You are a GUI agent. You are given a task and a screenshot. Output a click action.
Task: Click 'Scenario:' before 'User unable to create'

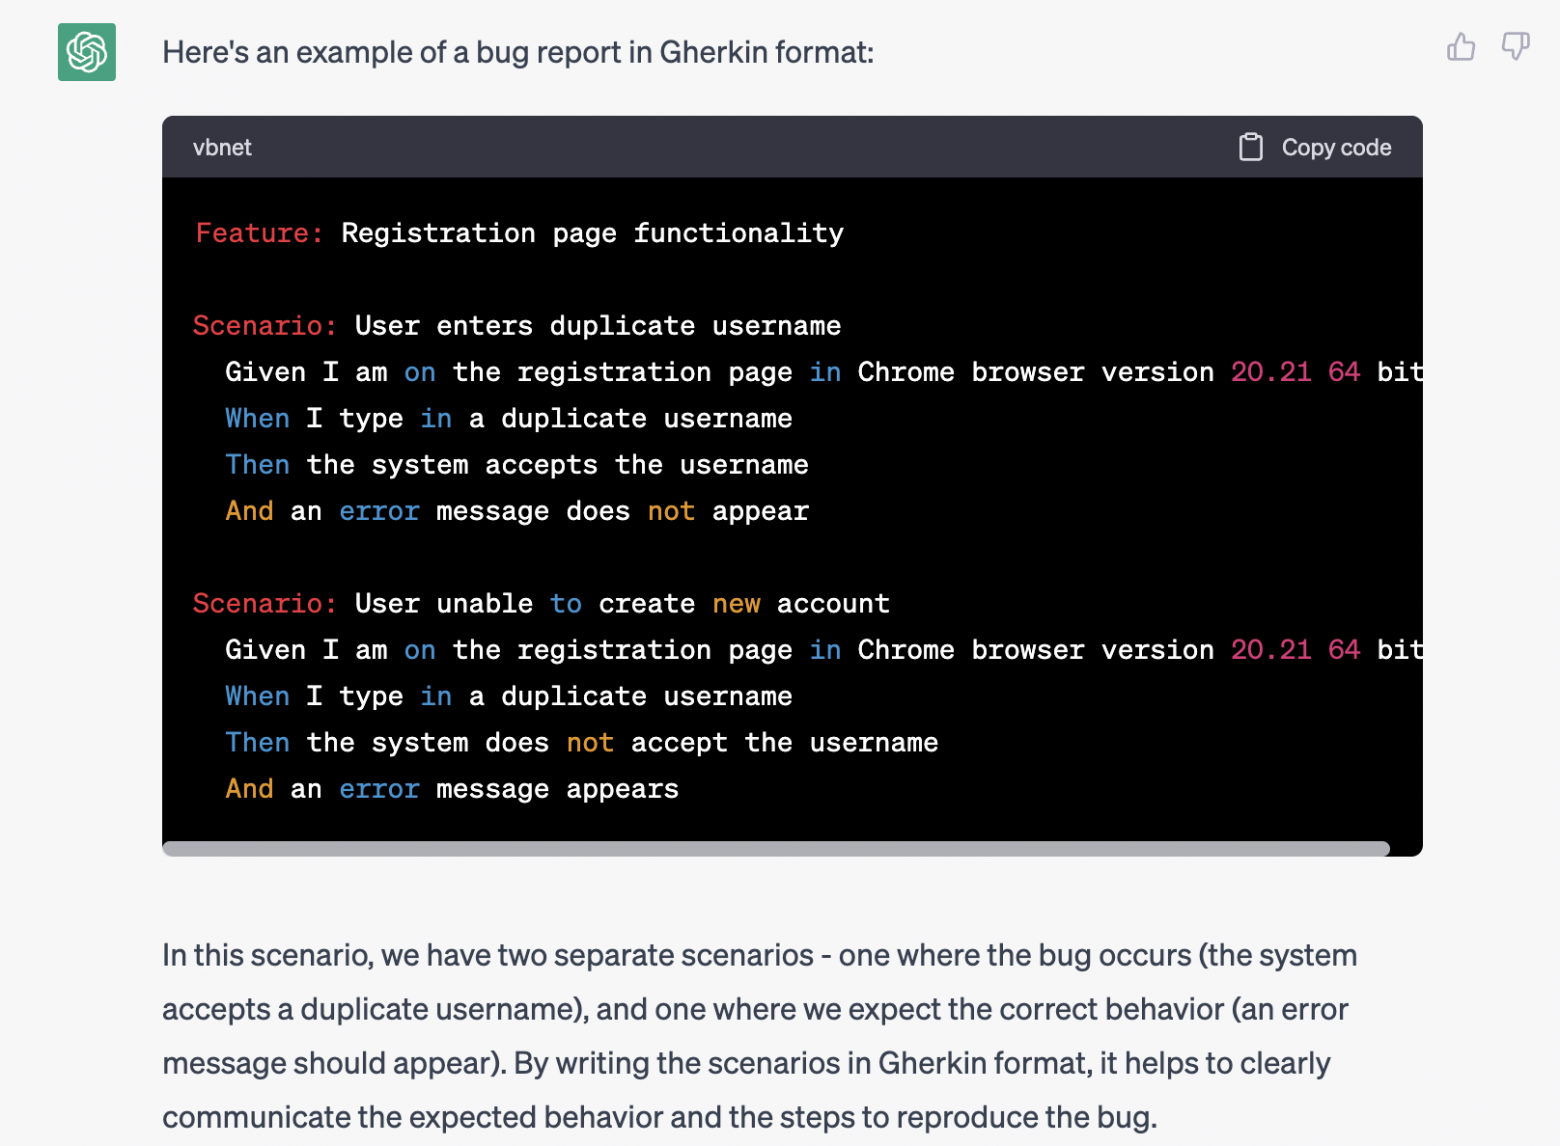tap(265, 604)
